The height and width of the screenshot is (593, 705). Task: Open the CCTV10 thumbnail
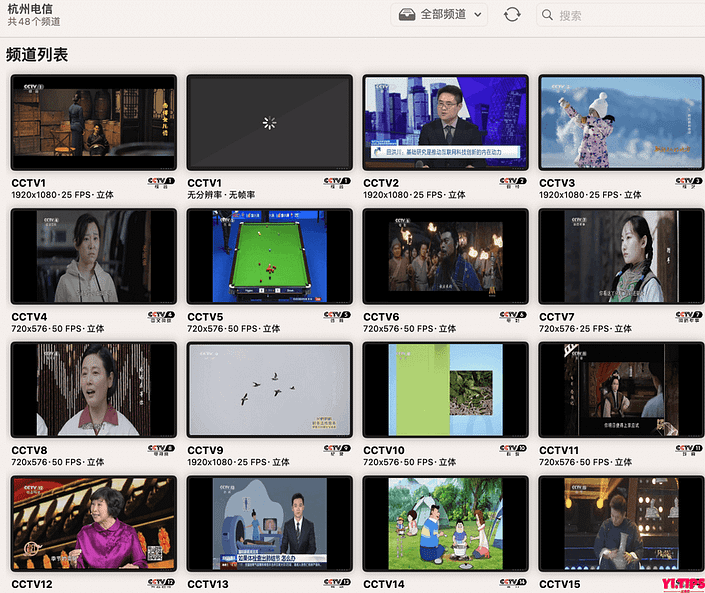[446, 390]
